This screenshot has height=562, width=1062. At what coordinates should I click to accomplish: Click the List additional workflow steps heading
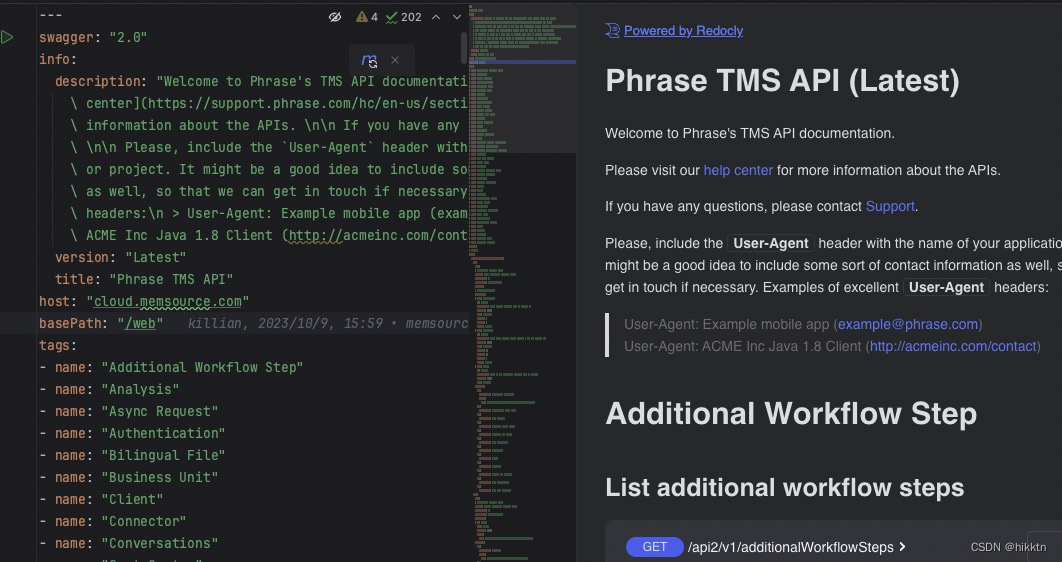(x=784, y=488)
